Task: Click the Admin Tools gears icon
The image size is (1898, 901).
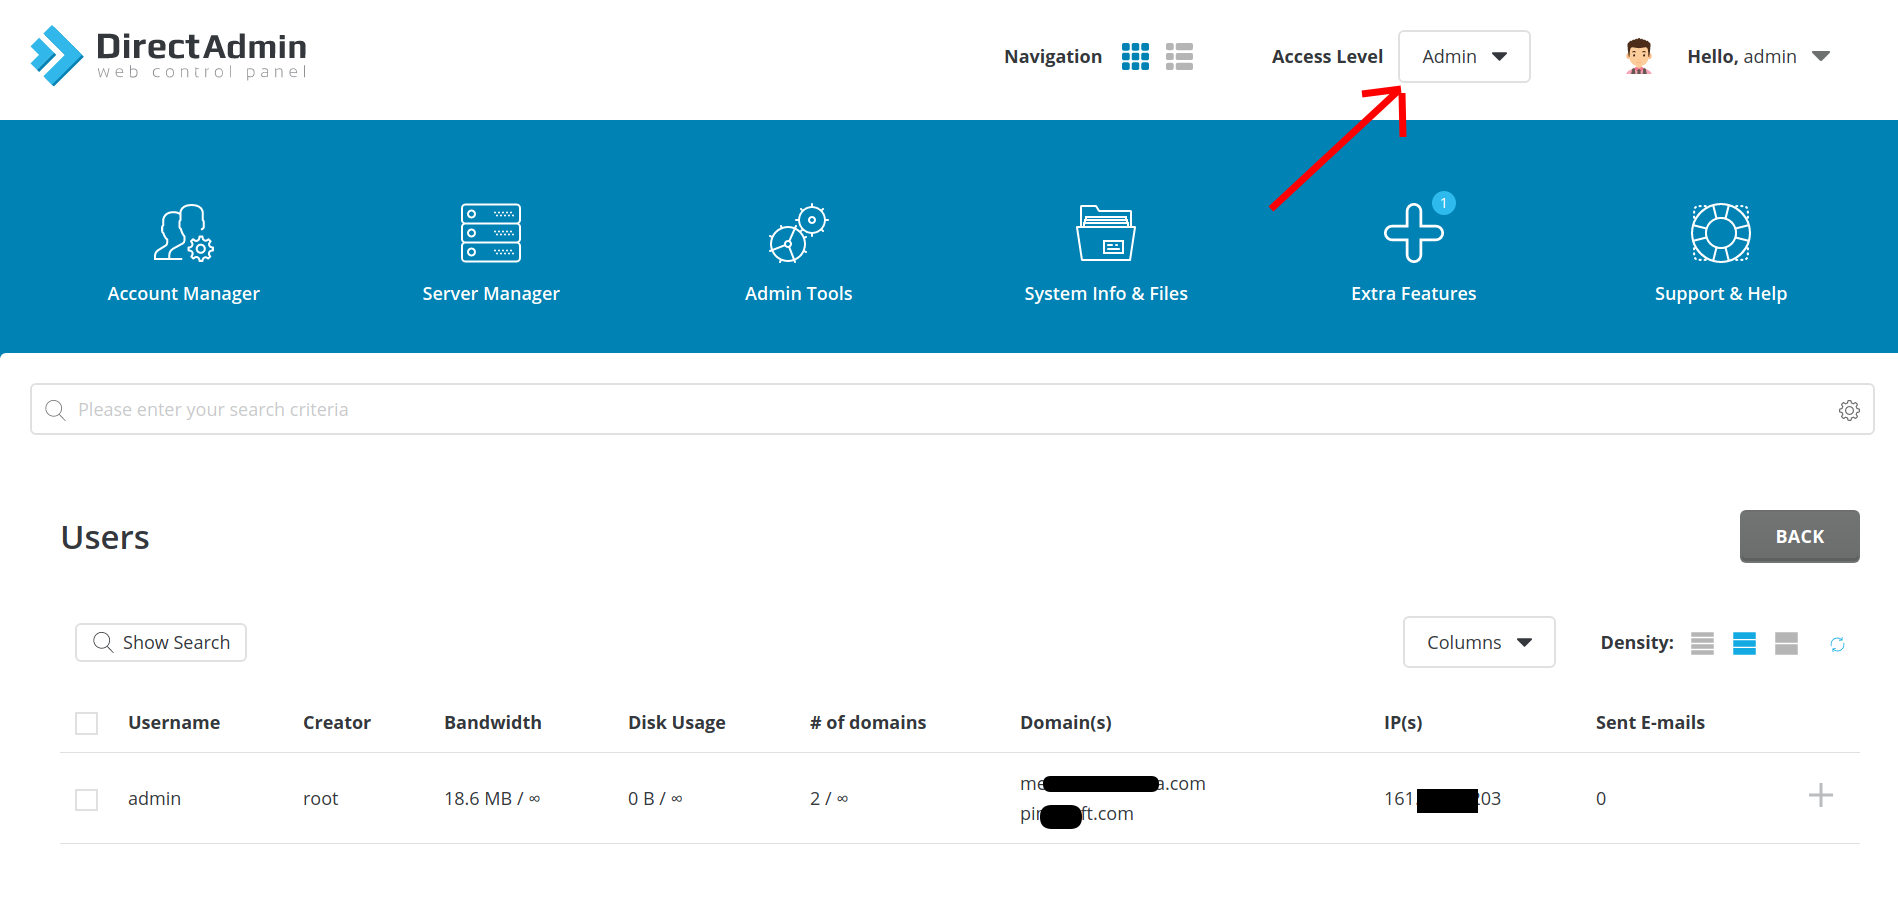Action: click(x=798, y=233)
